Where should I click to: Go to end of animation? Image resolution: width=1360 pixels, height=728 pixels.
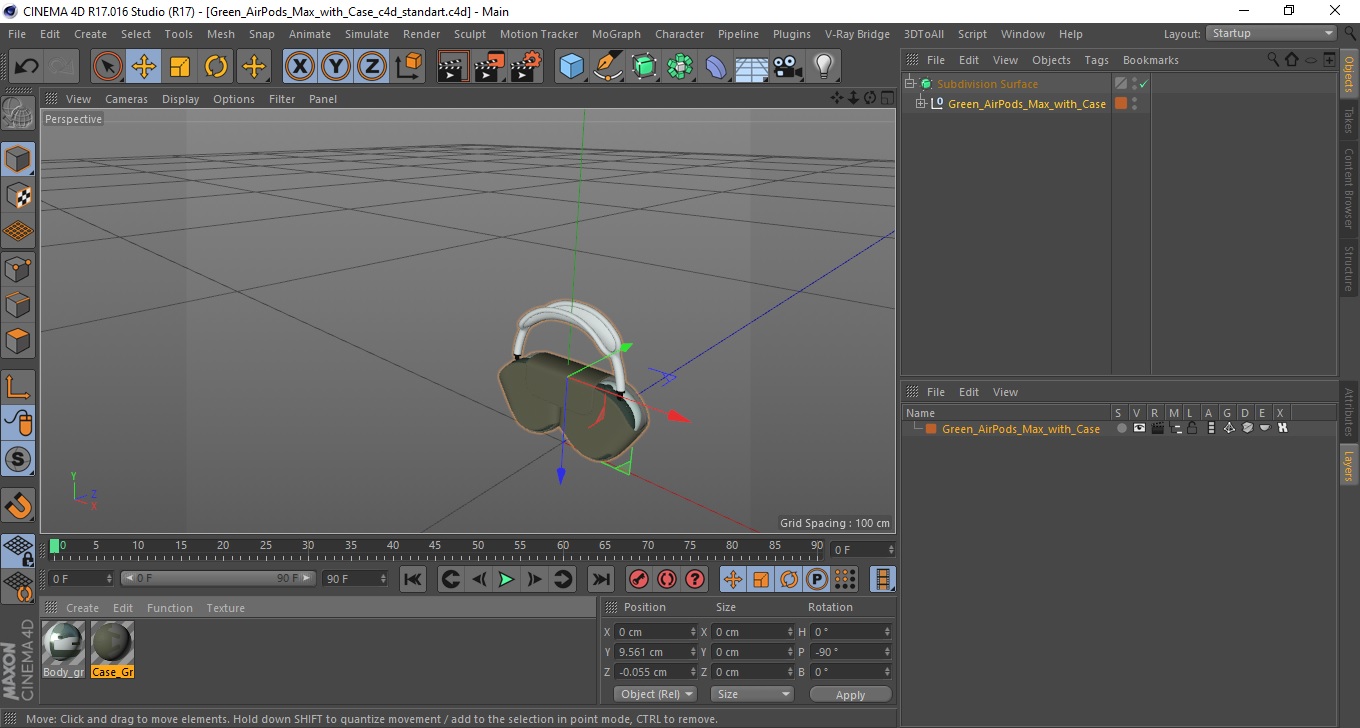[600, 579]
